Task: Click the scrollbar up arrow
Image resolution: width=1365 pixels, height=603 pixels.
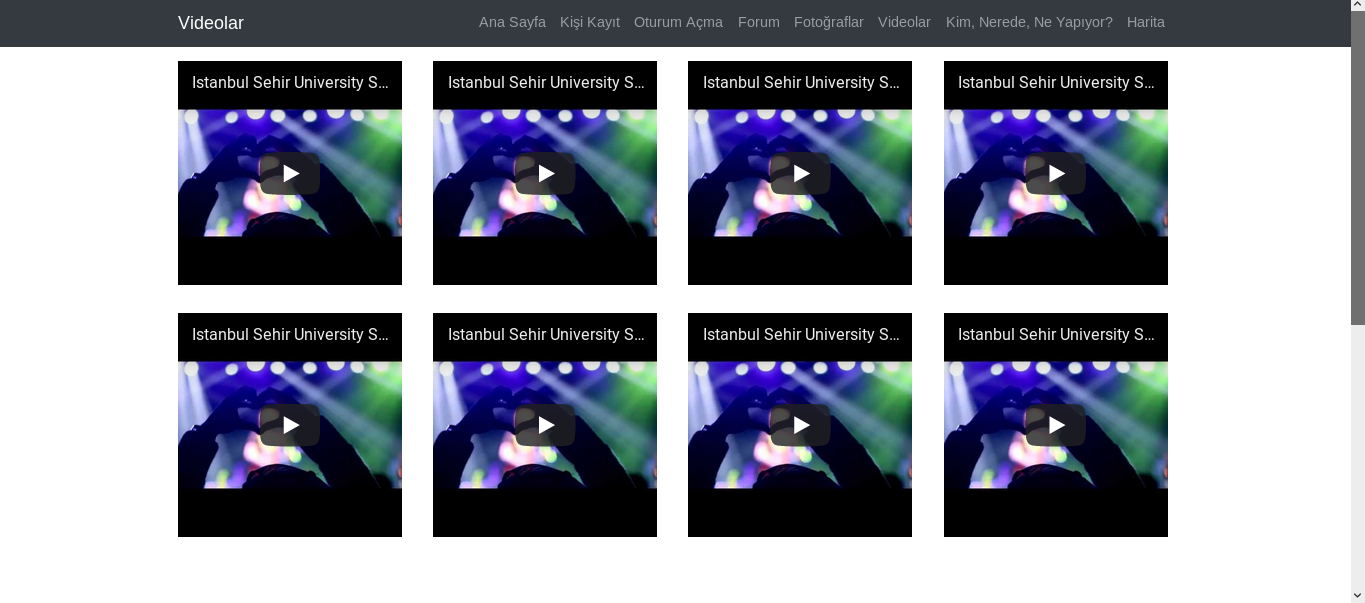Action: click(1357, 7)
